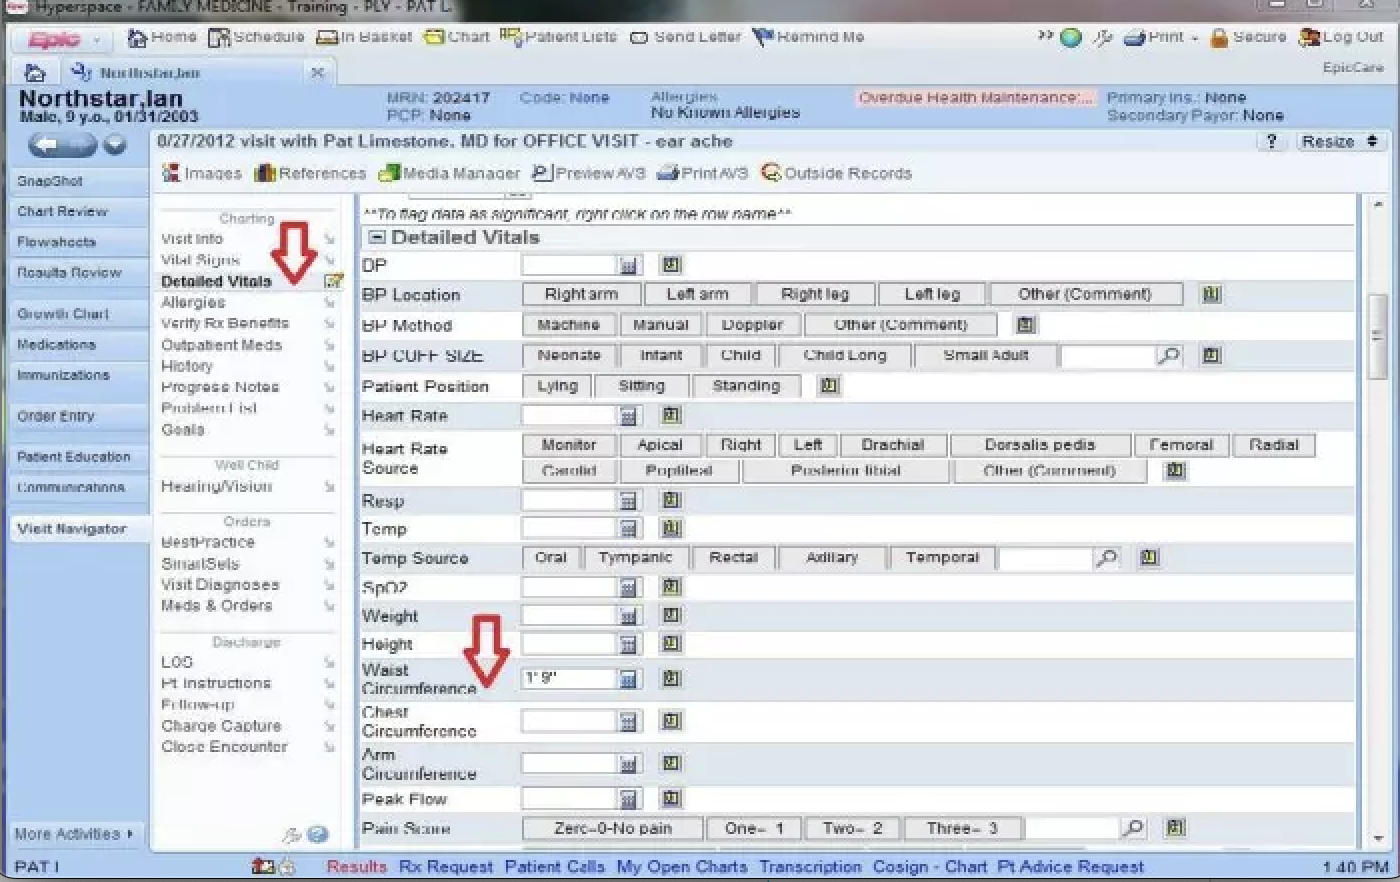Select Allergies in the navigator list
Viewport: 1400px width, 882px height.
[x=193, y=302]
